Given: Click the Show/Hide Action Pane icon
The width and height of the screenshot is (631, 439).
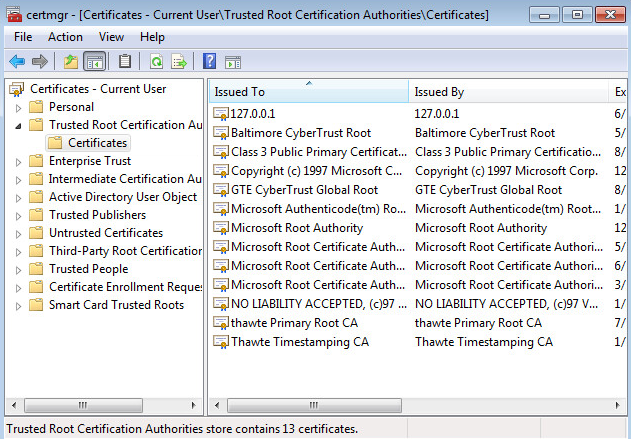Looking at the screenshot, I should 232,62.
